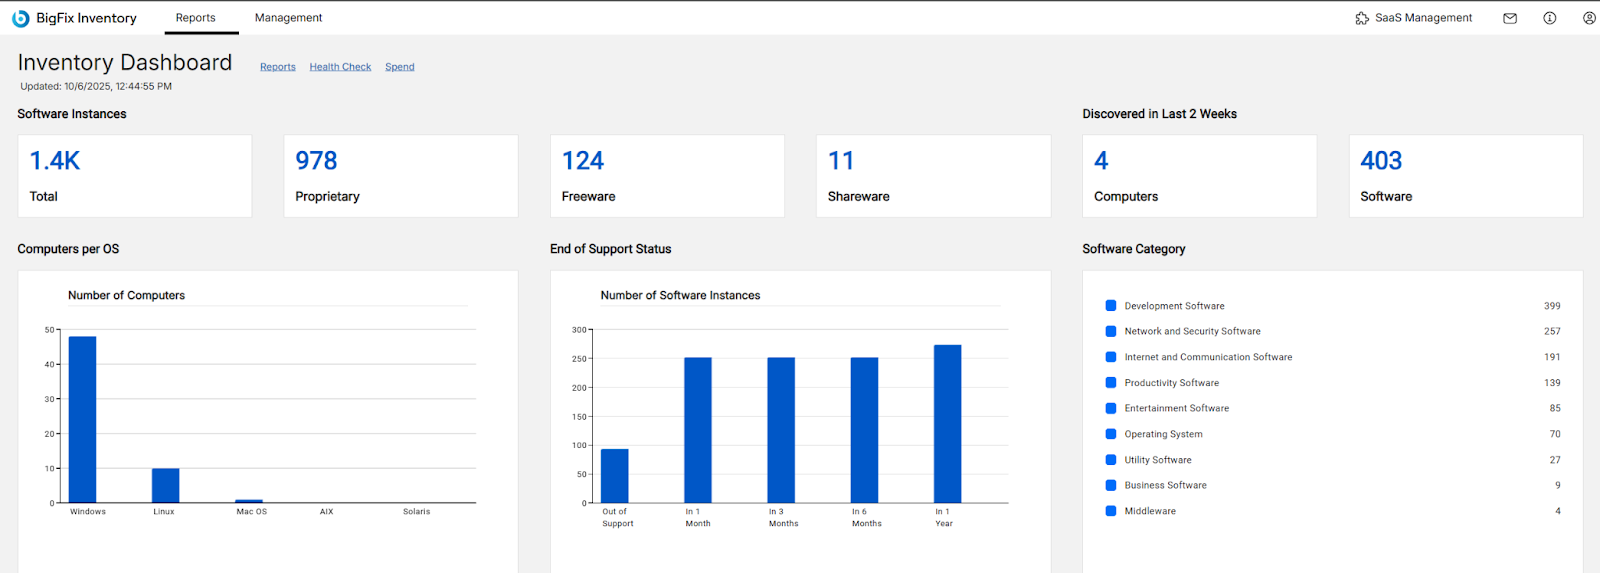Toggle Network and Security Software legend square
This screenshot has width=1600, height=573.
(1110, 331)
